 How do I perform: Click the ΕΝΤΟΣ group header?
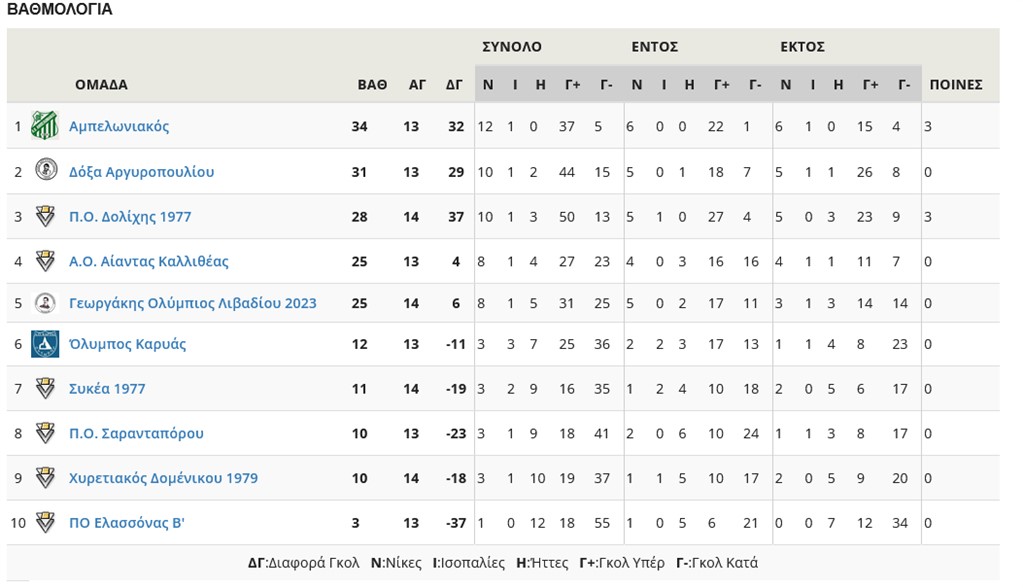[655, 47]
